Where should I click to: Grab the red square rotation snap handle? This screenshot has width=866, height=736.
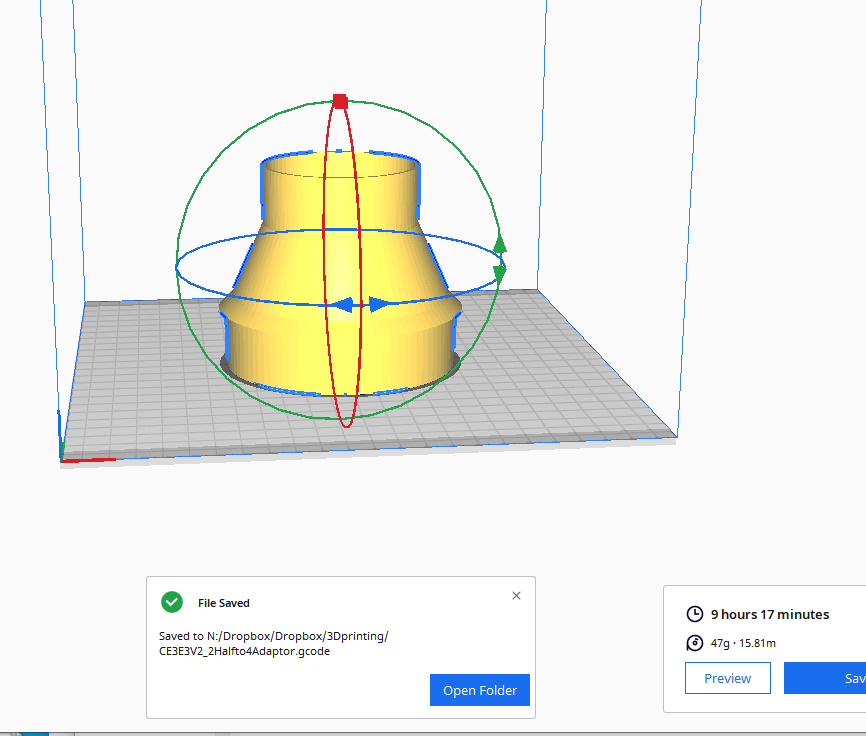tap(340, 101)
